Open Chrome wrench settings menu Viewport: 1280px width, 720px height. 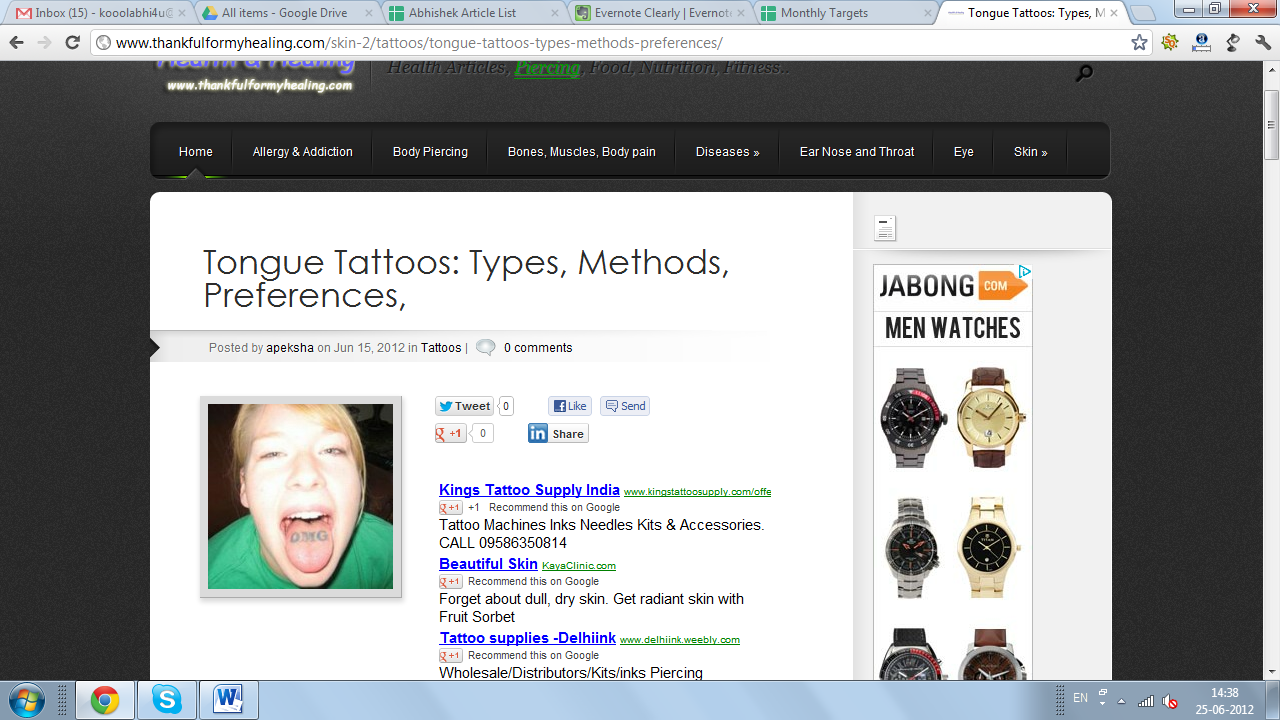tap(1262, 43)
